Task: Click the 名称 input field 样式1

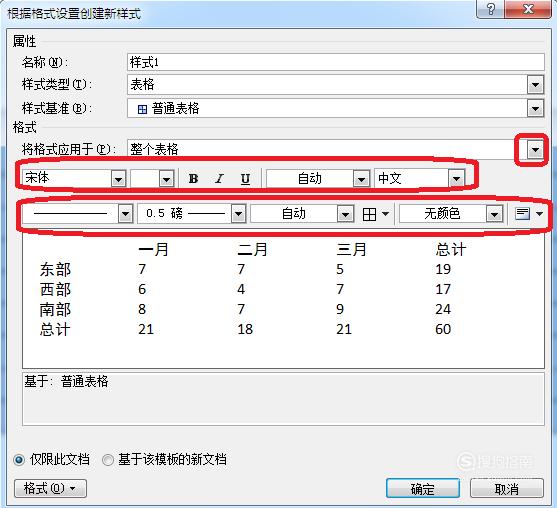Action: 335,62
